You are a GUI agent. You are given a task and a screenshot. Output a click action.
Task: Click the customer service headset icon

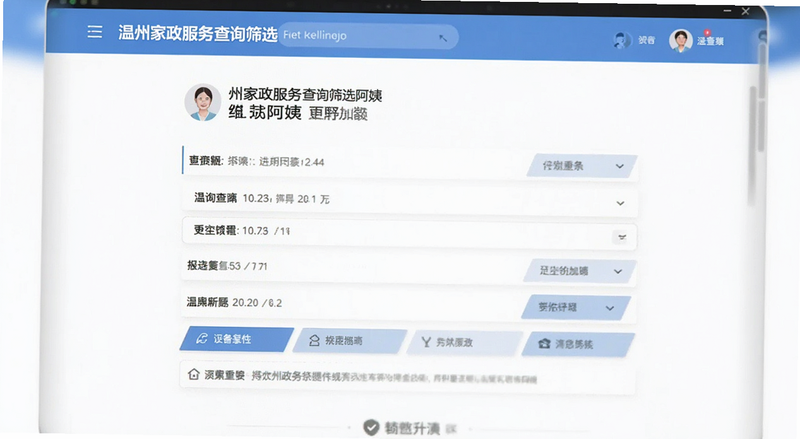(x=621, y=40)
